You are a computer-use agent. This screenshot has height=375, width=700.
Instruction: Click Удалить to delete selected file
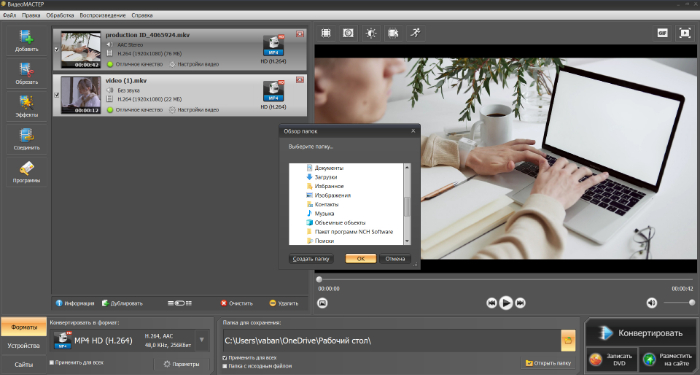point(283,303)
